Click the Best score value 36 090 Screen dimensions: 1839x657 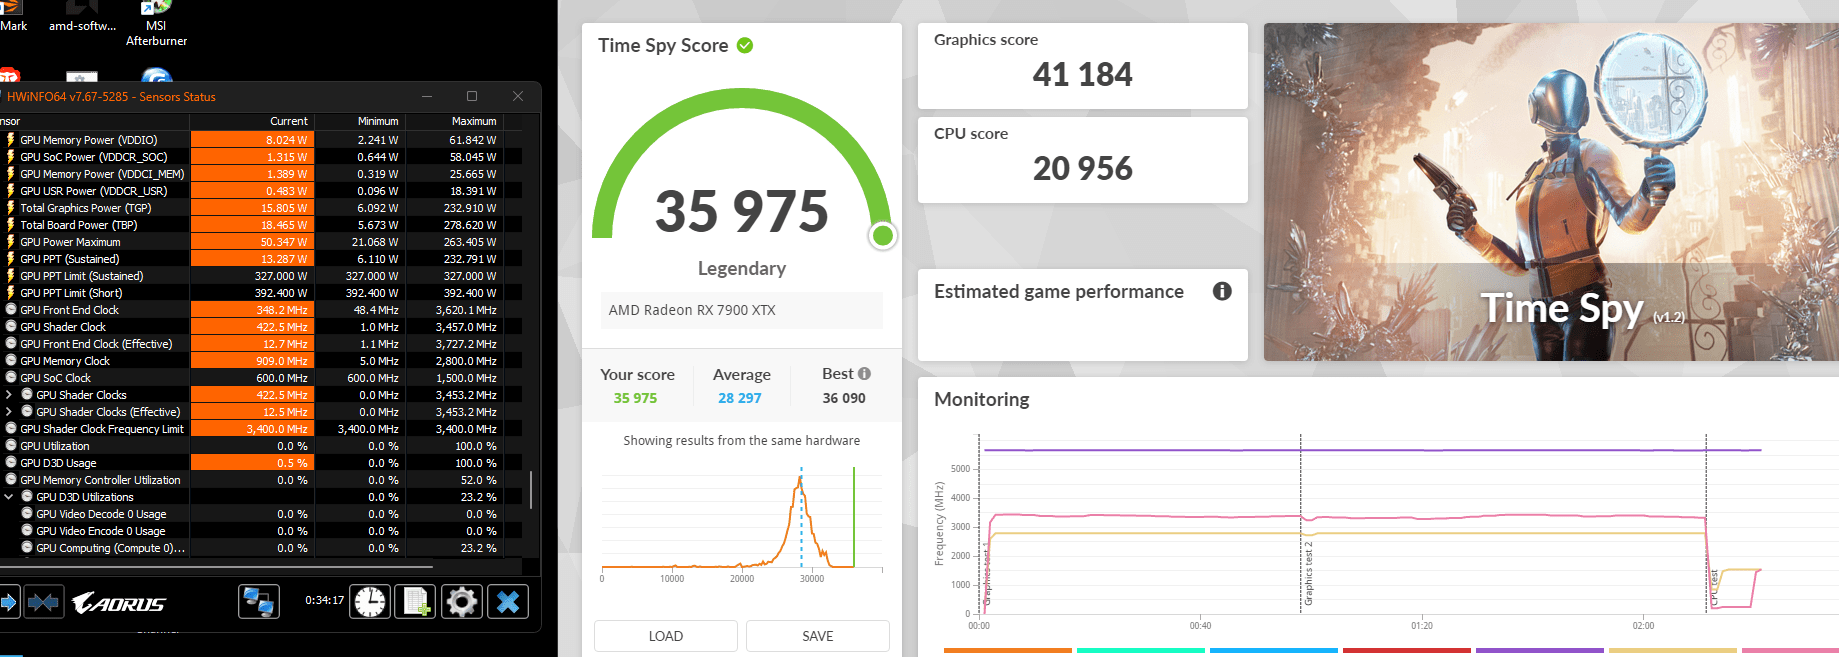click(844, 398)
